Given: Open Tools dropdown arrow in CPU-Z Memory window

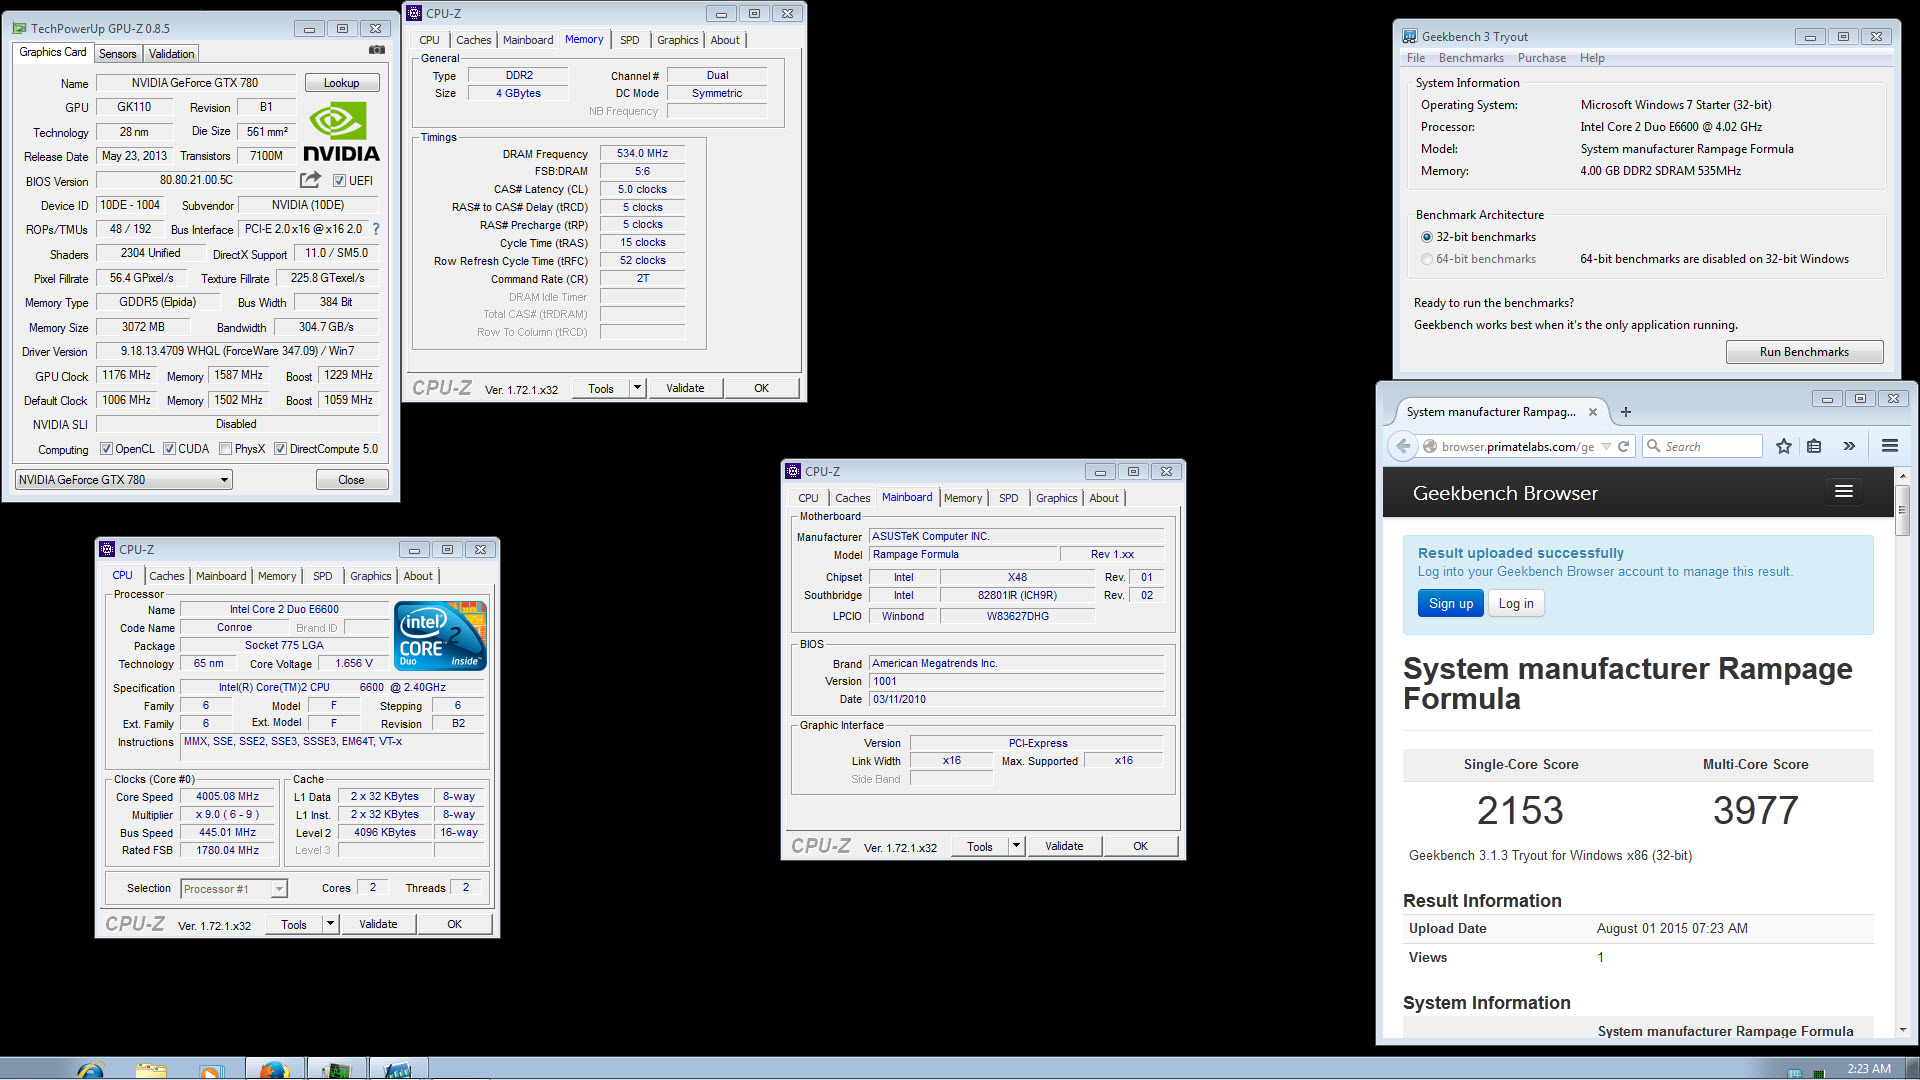Looking at the screenshot, I should coord(637,388).
